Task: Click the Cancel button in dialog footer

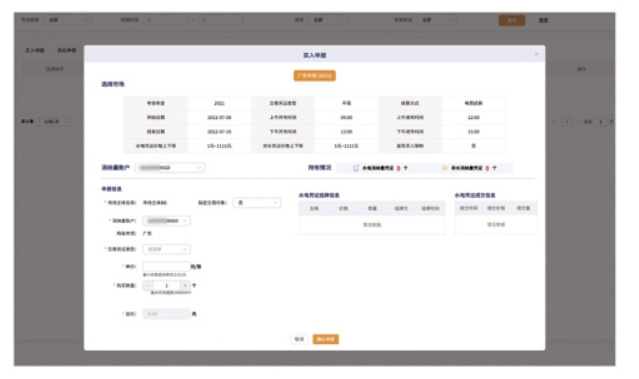Action: click(x=300, y=339)
